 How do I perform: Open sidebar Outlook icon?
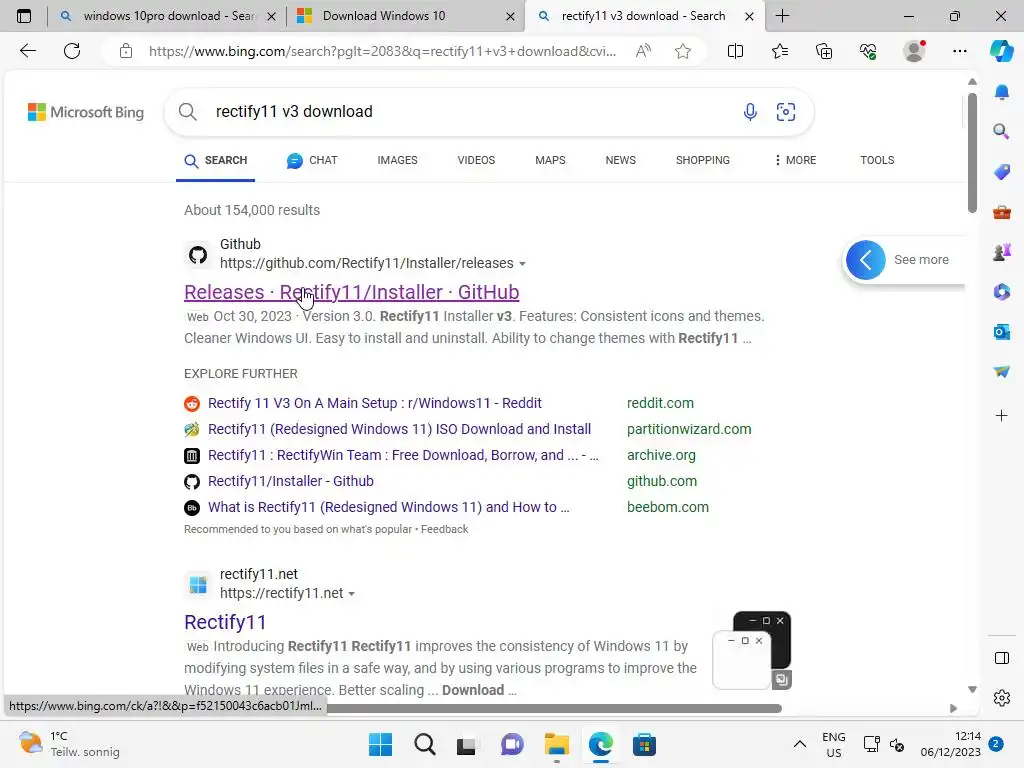point(1001,332)
